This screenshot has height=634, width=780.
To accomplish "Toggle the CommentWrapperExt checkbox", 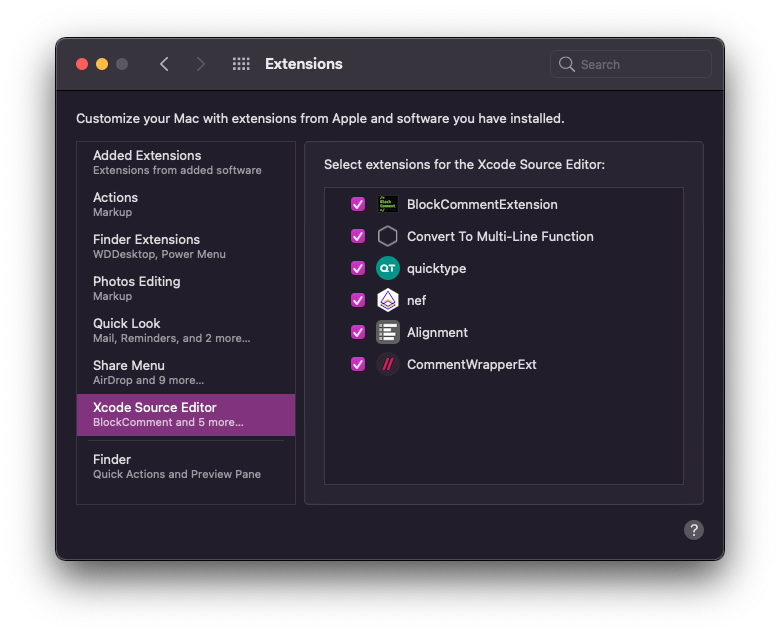I will click(358, 364).
